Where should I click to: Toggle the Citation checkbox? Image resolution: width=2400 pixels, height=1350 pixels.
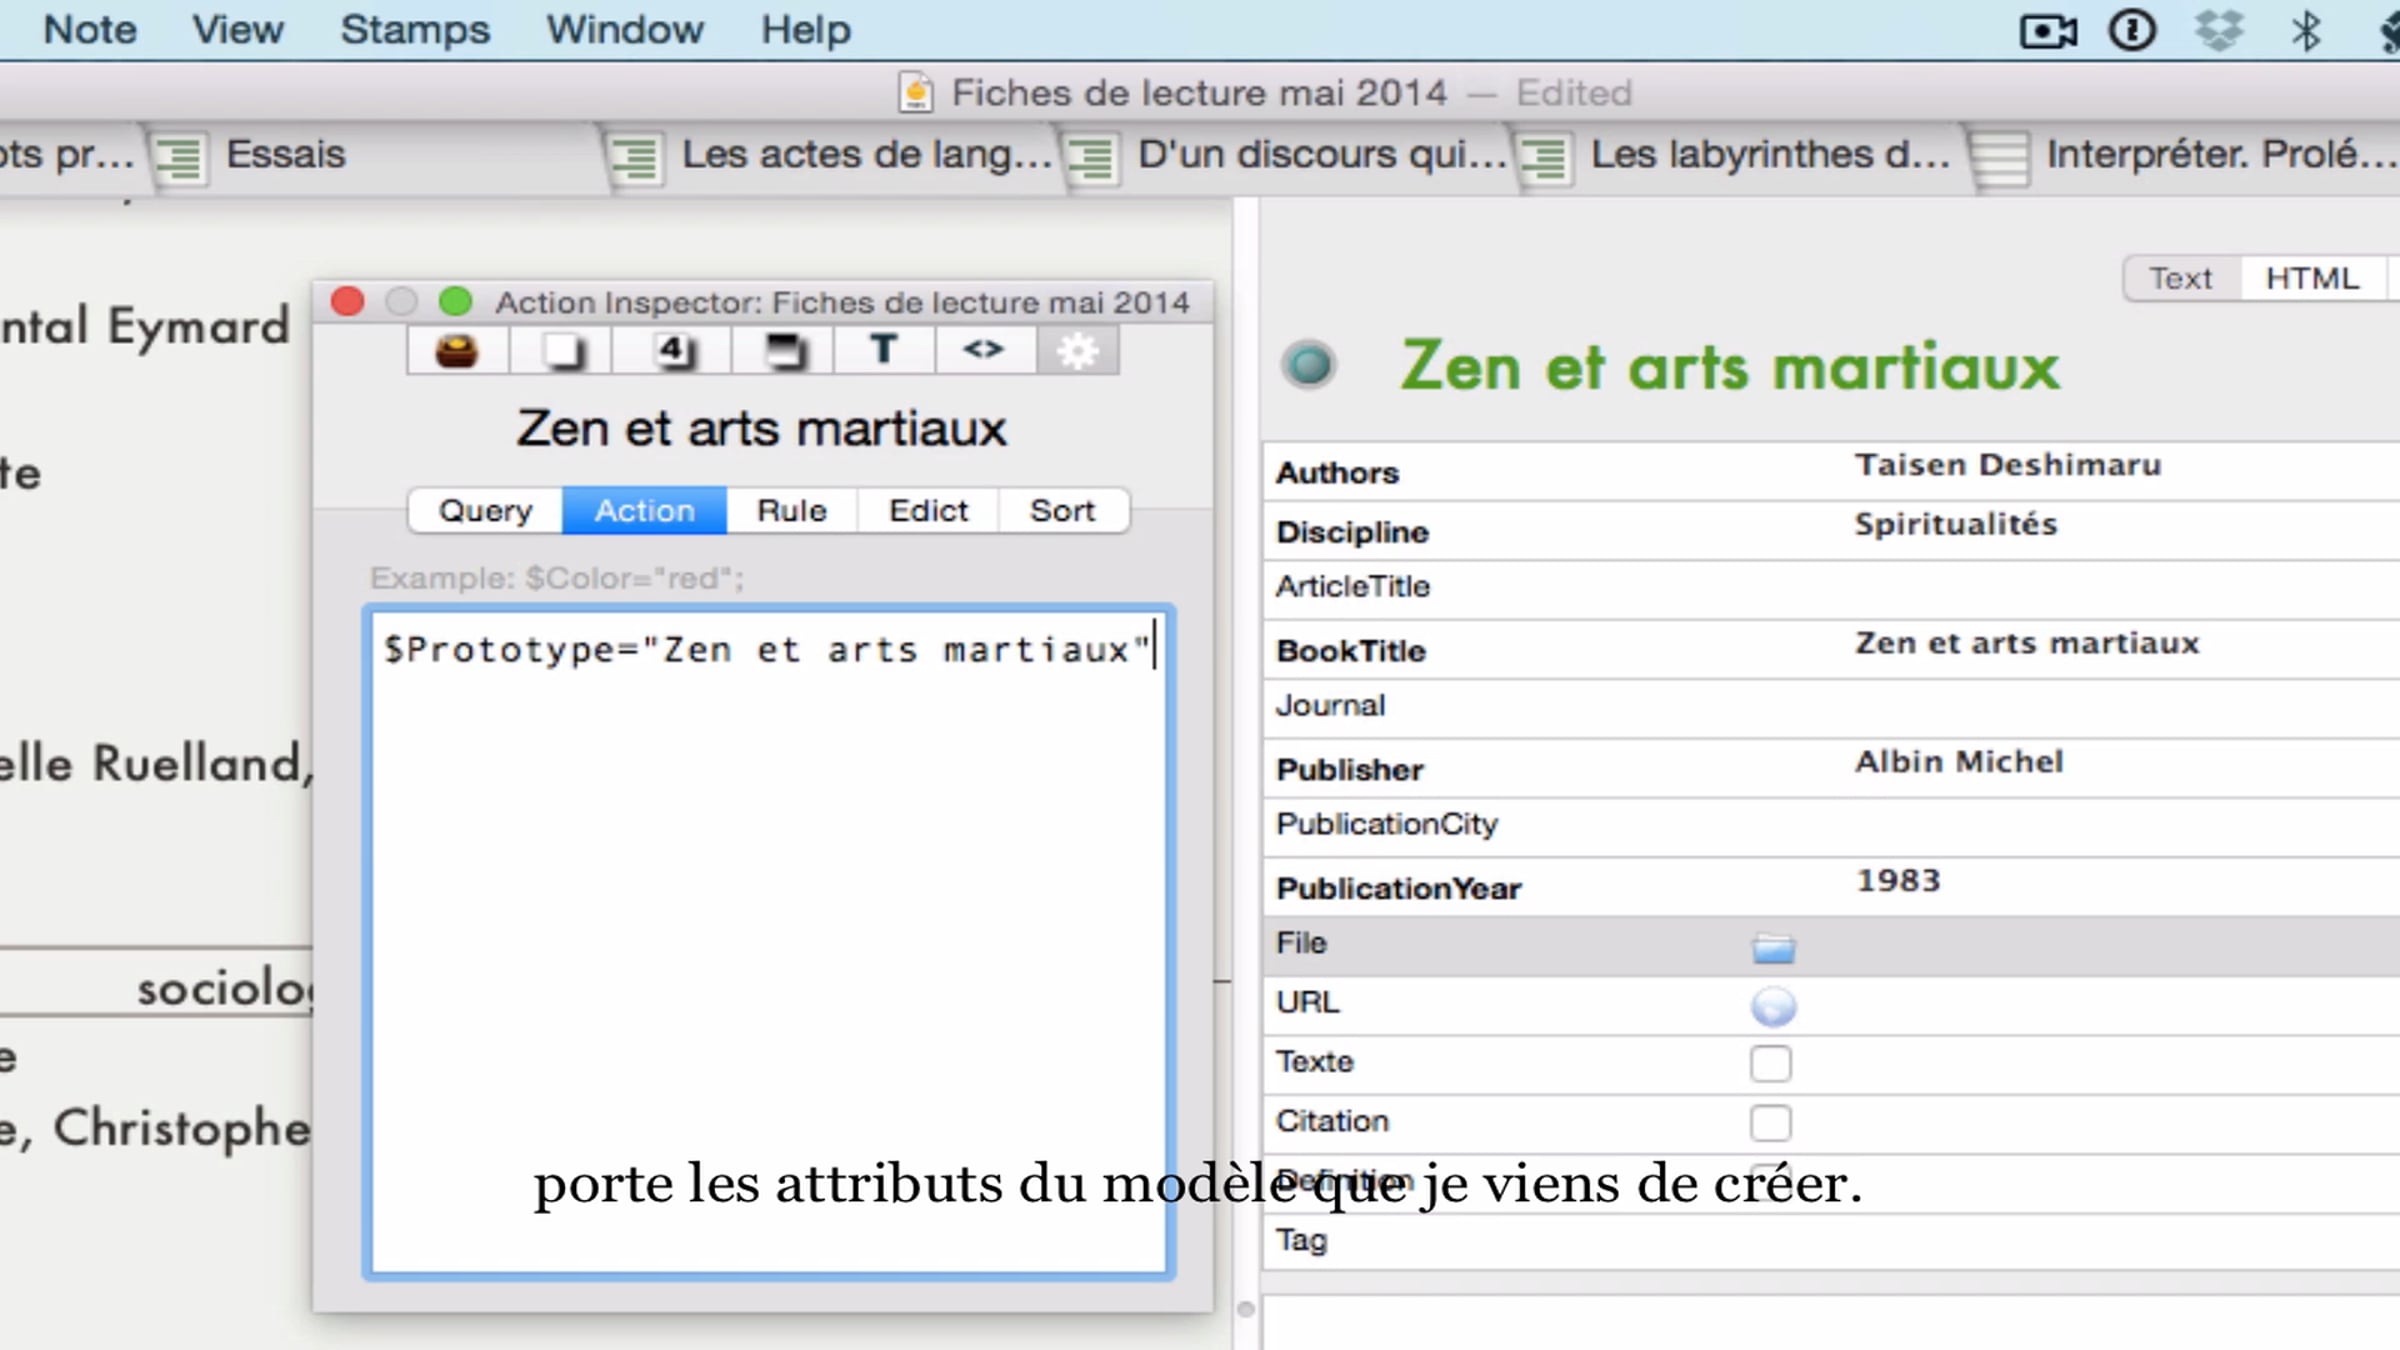coord(1770,1123)
